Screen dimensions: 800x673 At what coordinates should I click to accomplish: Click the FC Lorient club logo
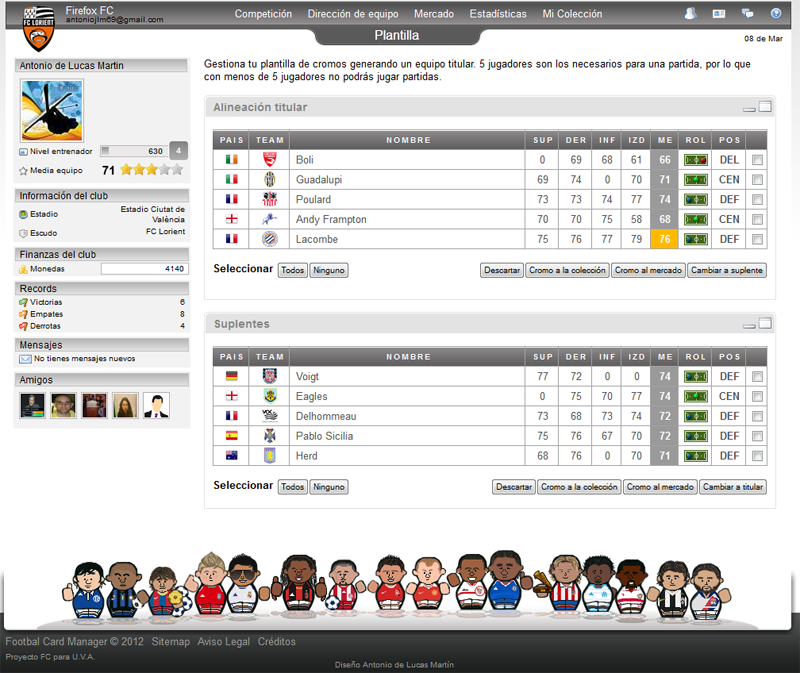38,28
